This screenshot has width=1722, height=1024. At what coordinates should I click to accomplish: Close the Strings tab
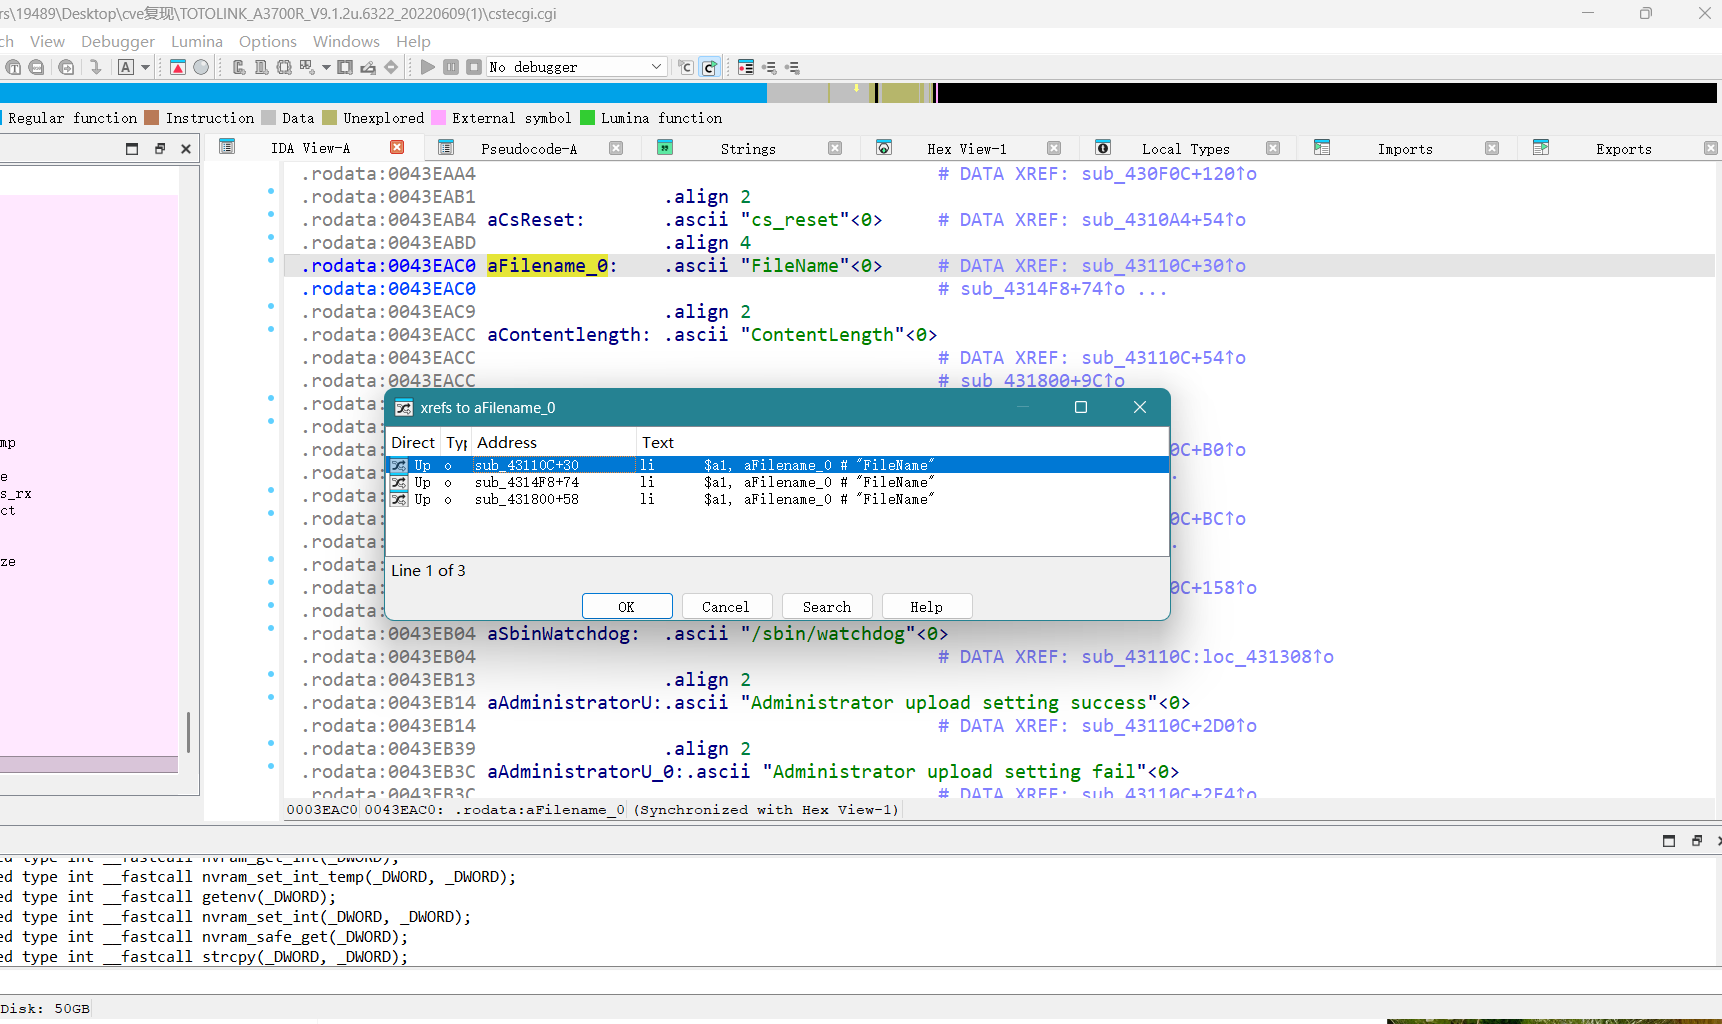coord(835,148)
